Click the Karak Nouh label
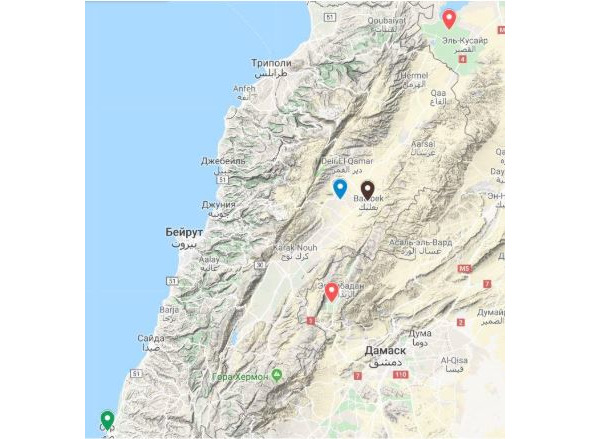This screenshot has width=591, height=439. click(295, 248)
